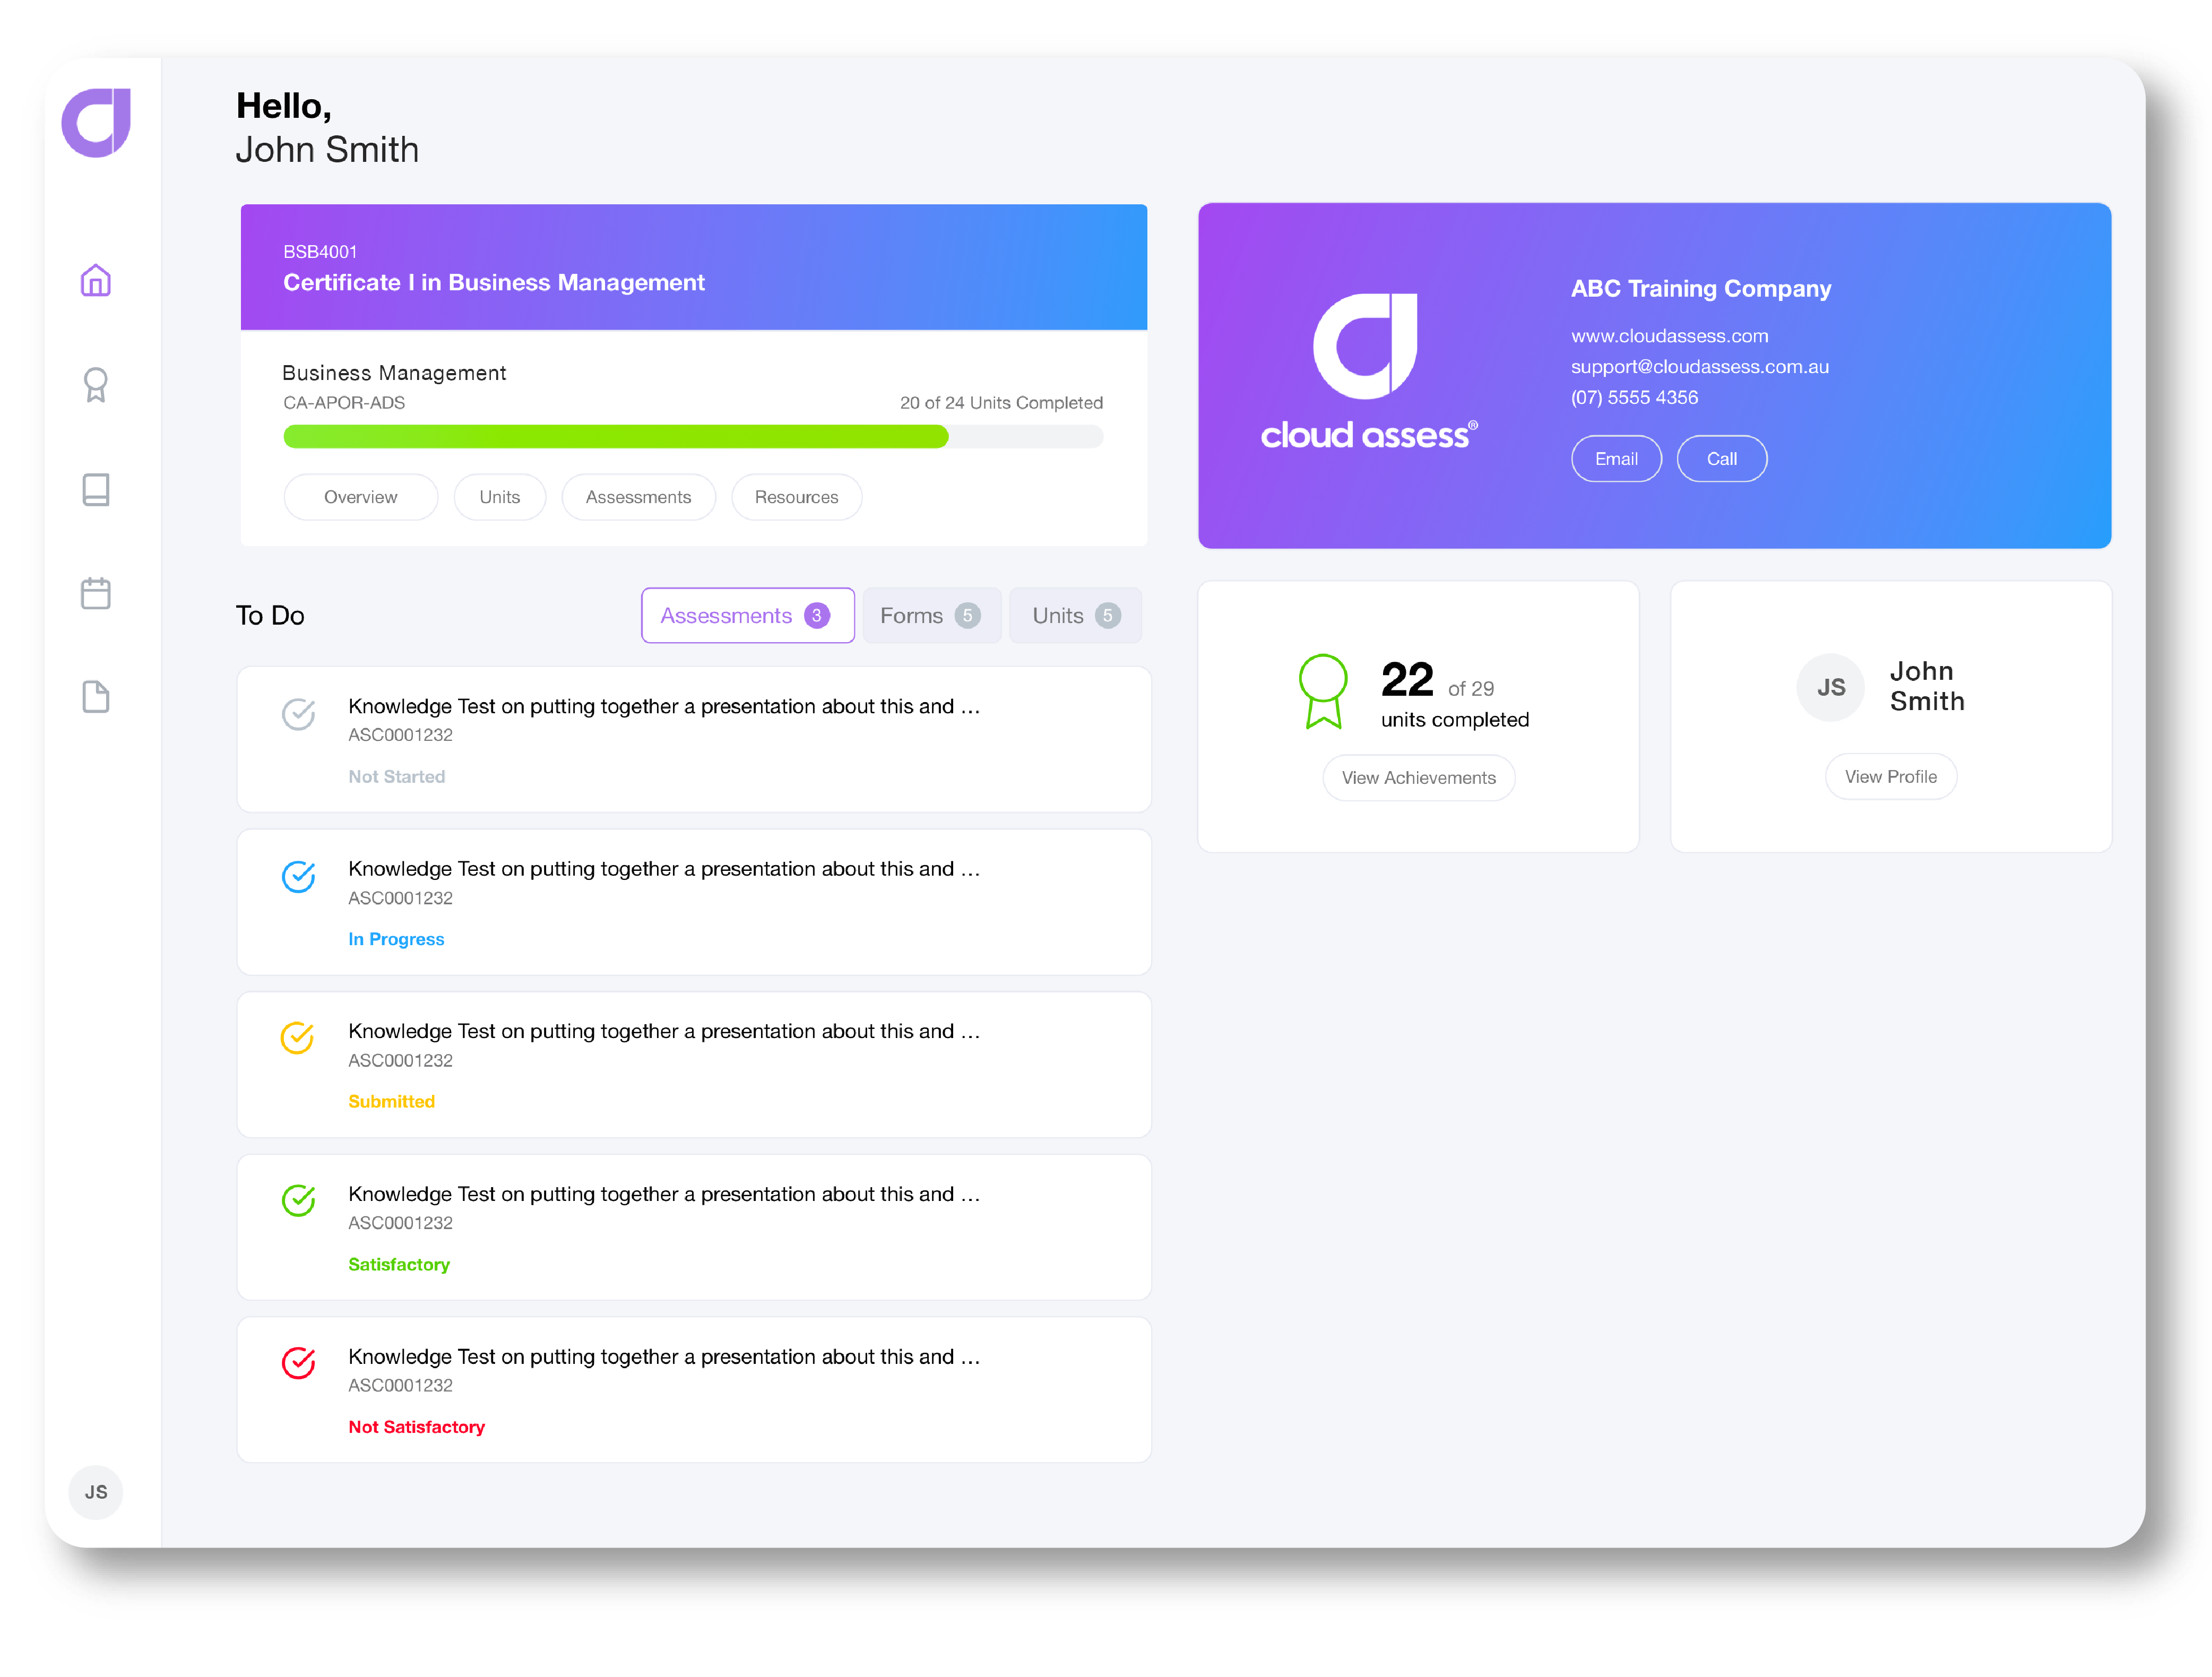Click the red check circle of Not Satisfactory test

point(298,1363)
